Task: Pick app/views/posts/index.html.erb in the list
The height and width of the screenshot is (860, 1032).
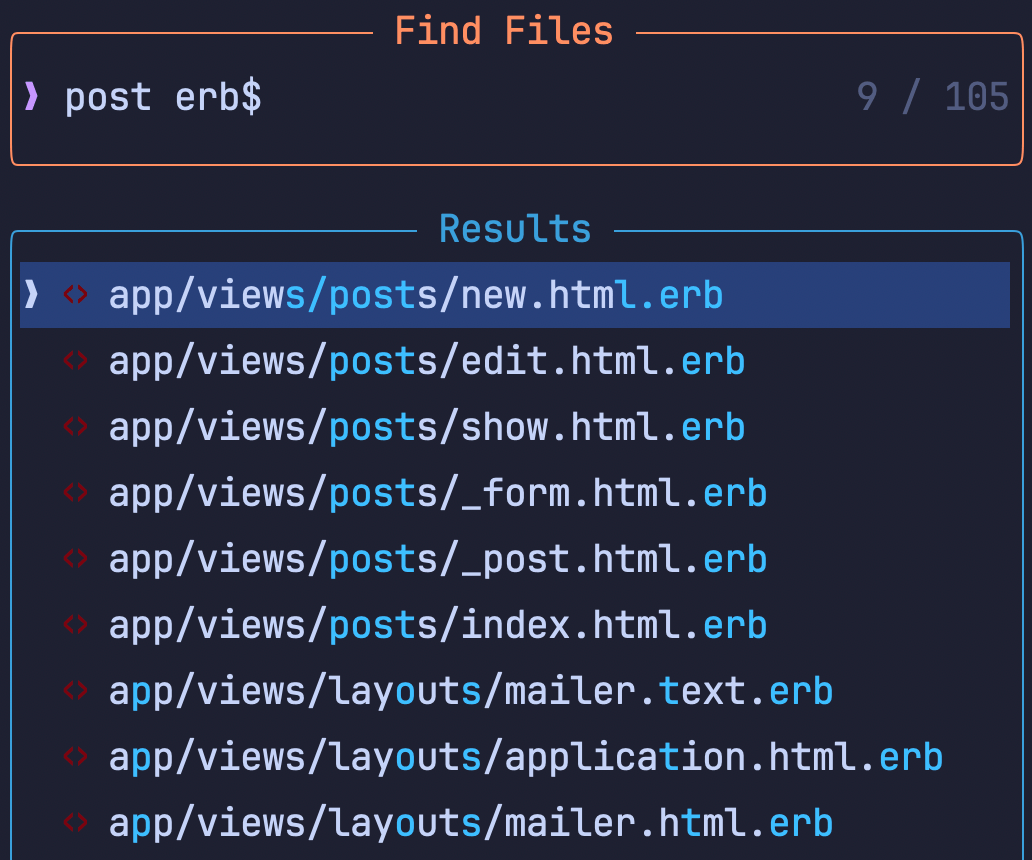Action: pyautogui.click(x=437, y=626)
